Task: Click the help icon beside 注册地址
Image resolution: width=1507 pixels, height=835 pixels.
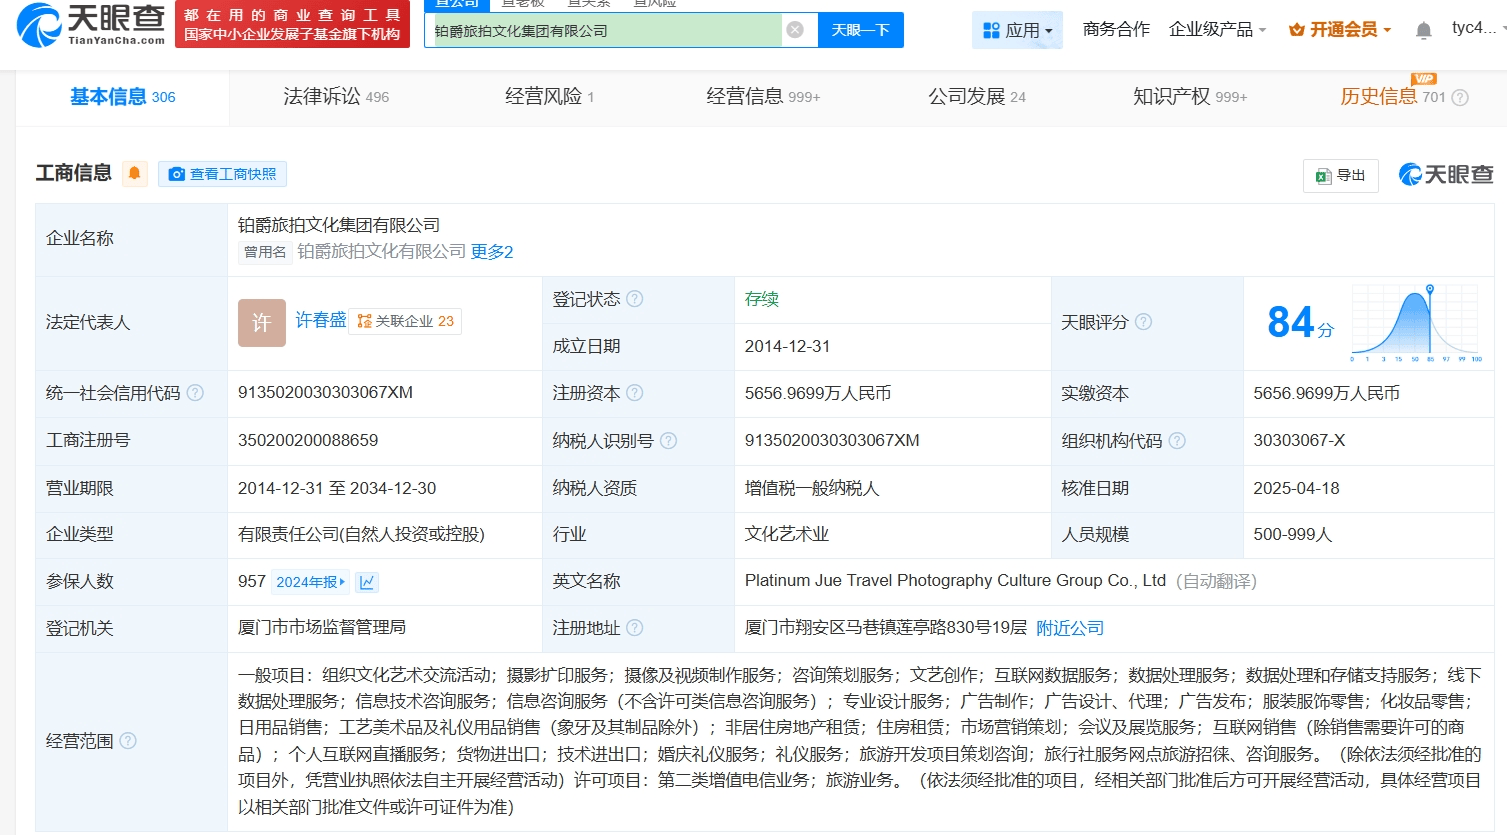Action: point(635,628)
